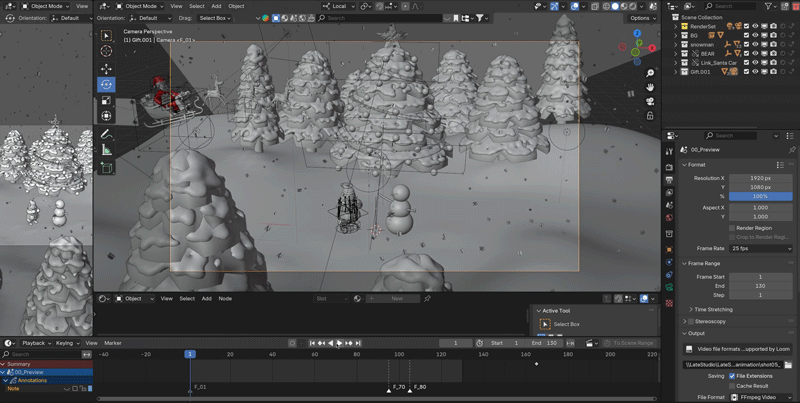Toggle Gift.001 collection exclude checkbox
Viewport: 800px width, 403px height.
[746, 72]
